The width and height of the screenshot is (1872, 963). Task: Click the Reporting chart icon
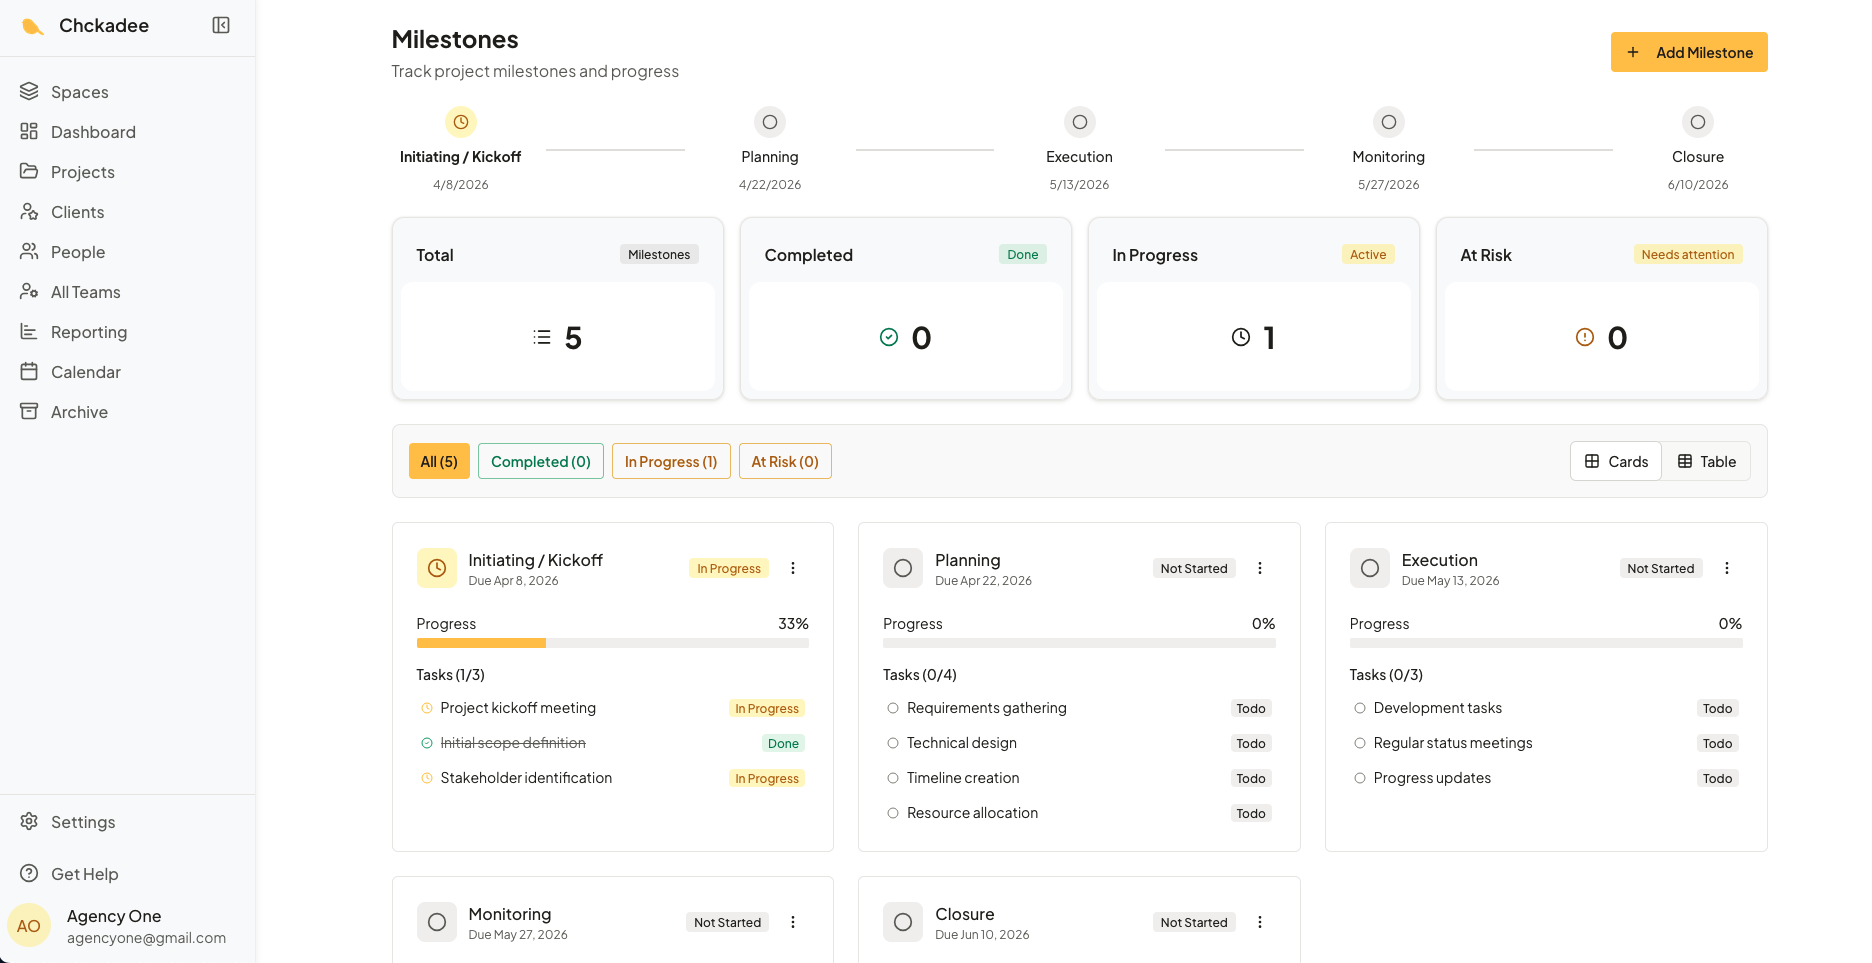pyautogui.click(x=29, y=331)
